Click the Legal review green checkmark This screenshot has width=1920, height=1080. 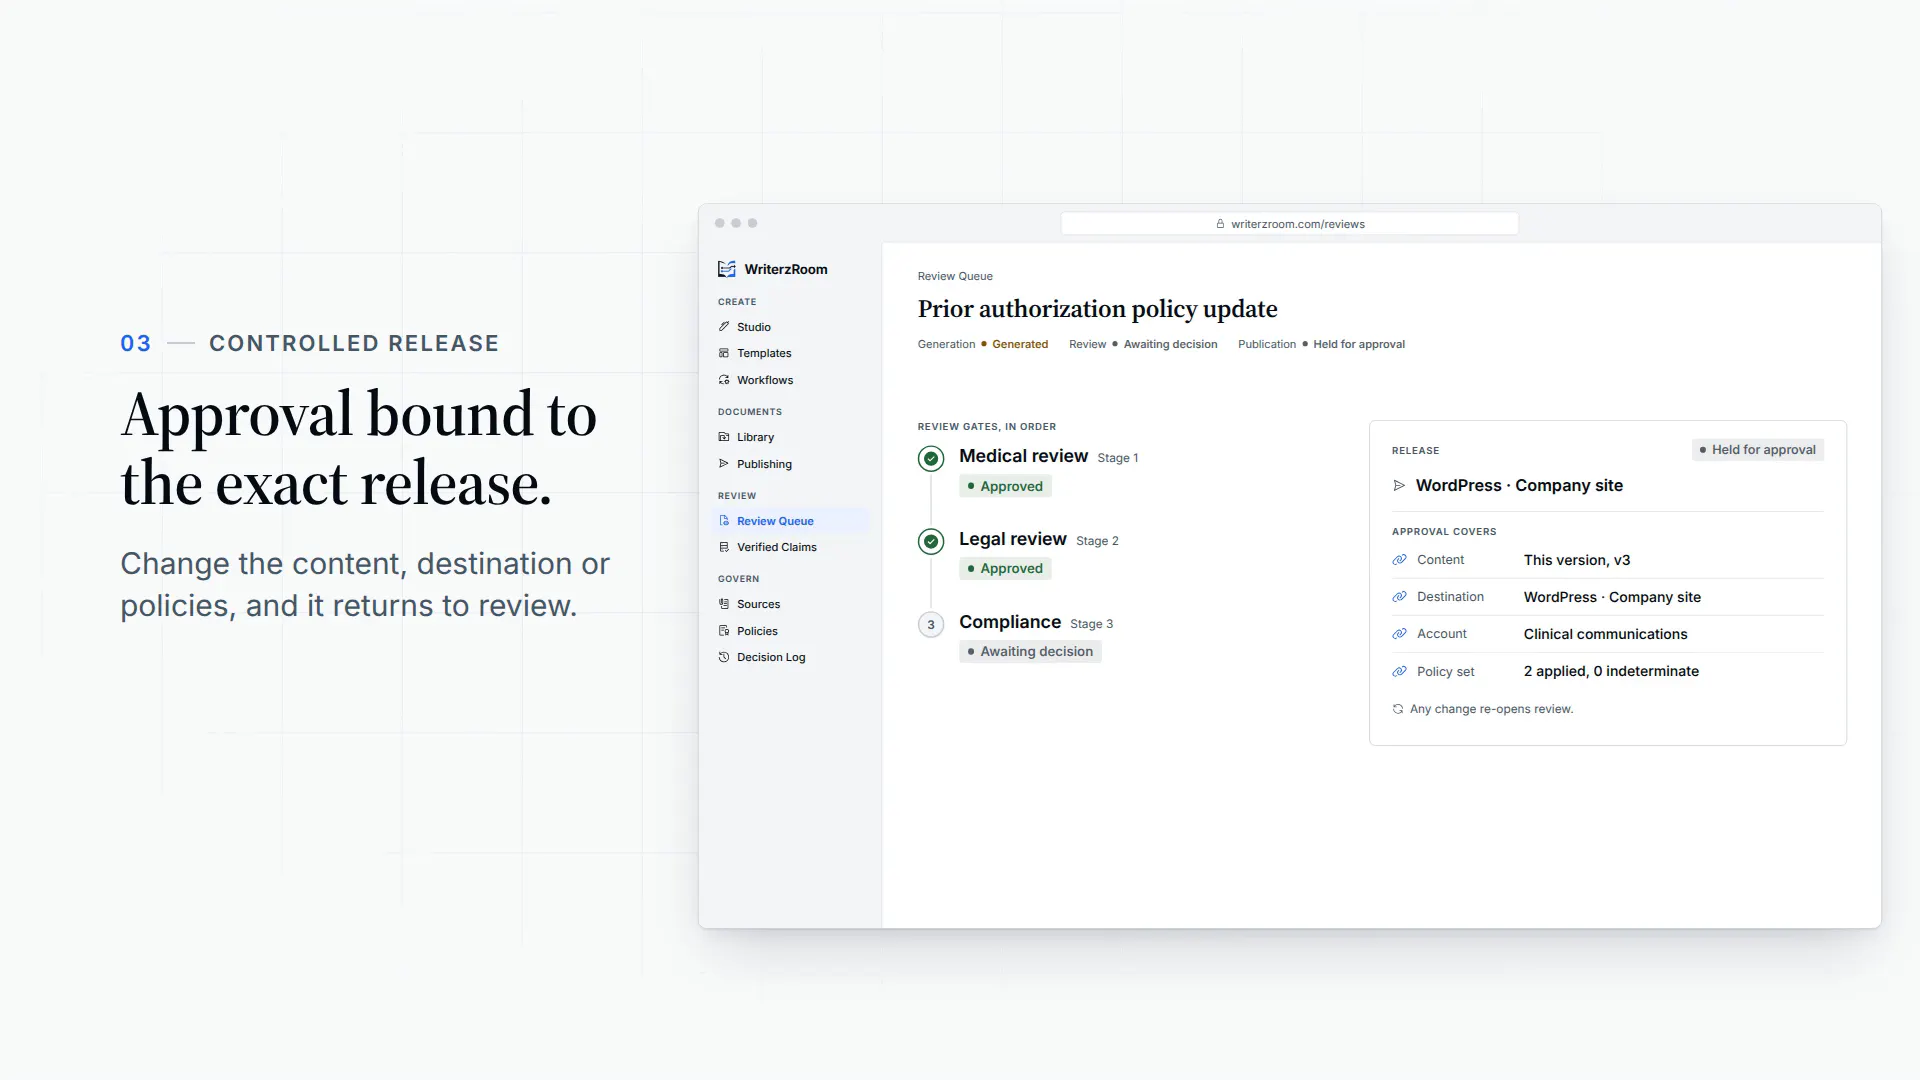pos(931,542)
